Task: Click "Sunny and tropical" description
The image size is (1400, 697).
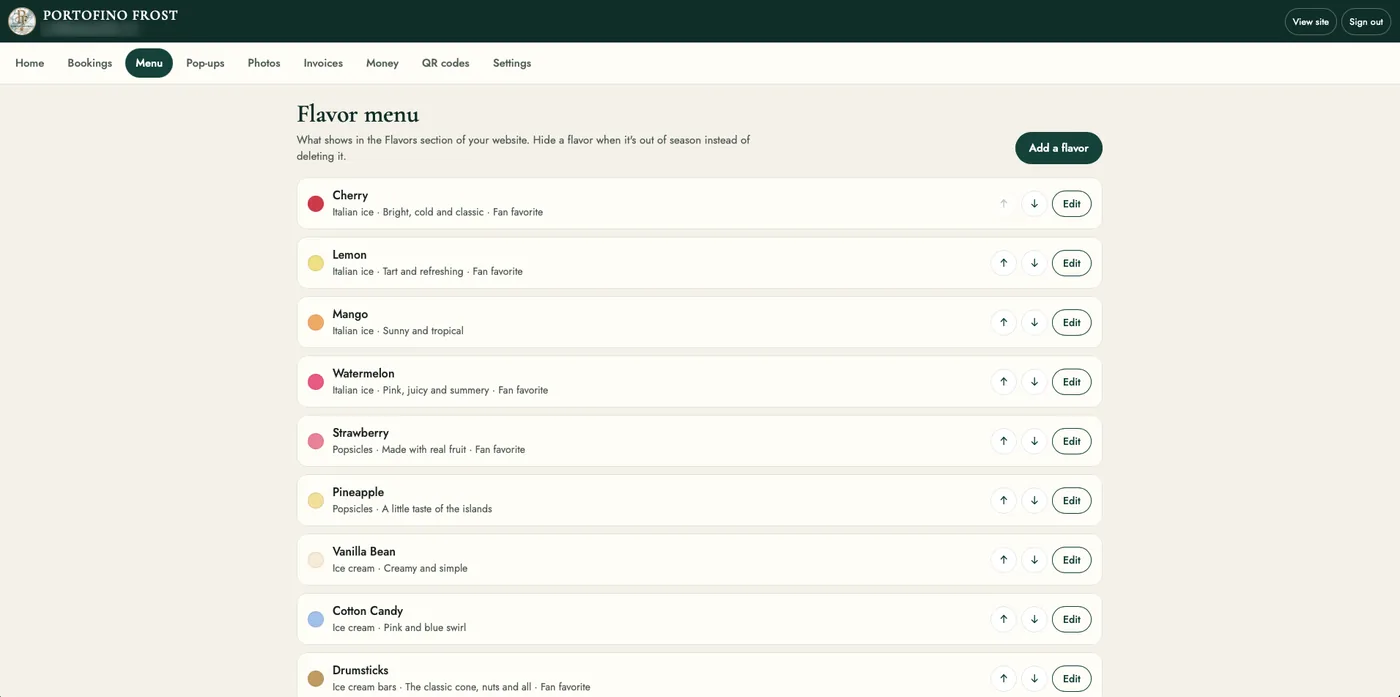Action: [423, 331]
